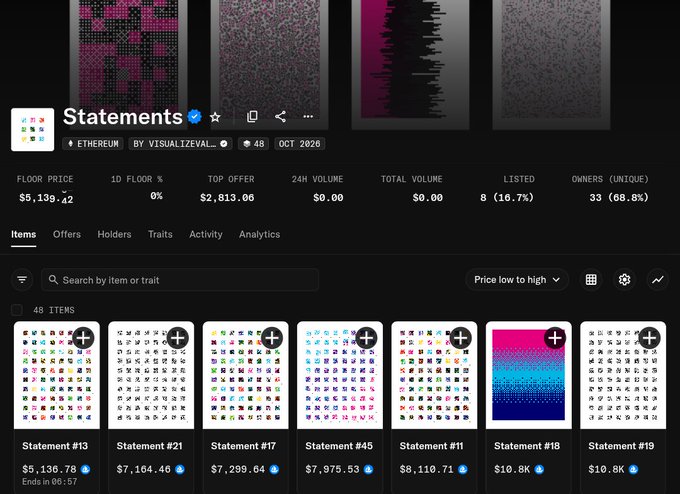Click the listed value 8 (16.7%)
The width and height of the screenshot is (680, 494).
pos(507,198)
